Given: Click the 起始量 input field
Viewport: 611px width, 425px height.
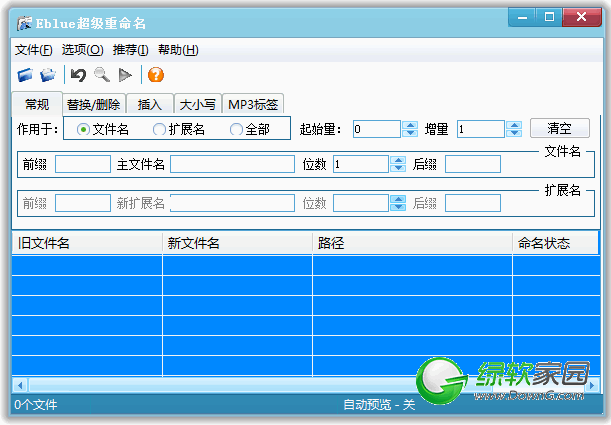Looking at the screenshot, I should pos(377,129).
